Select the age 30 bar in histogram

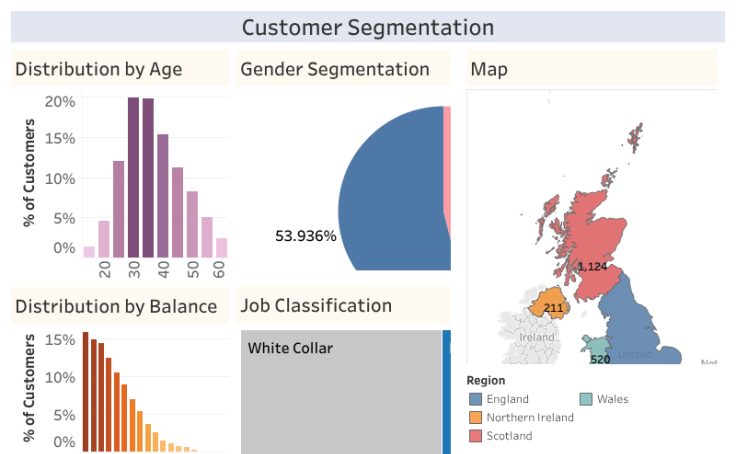(x=133, y=178)
